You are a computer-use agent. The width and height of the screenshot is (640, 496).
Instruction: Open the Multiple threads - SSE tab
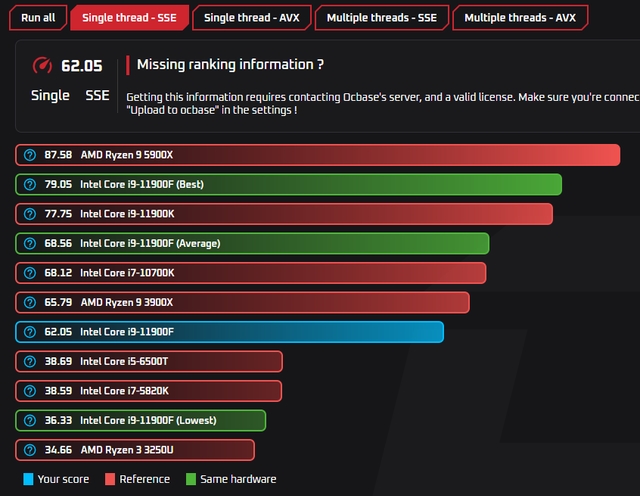click(382, 18)
